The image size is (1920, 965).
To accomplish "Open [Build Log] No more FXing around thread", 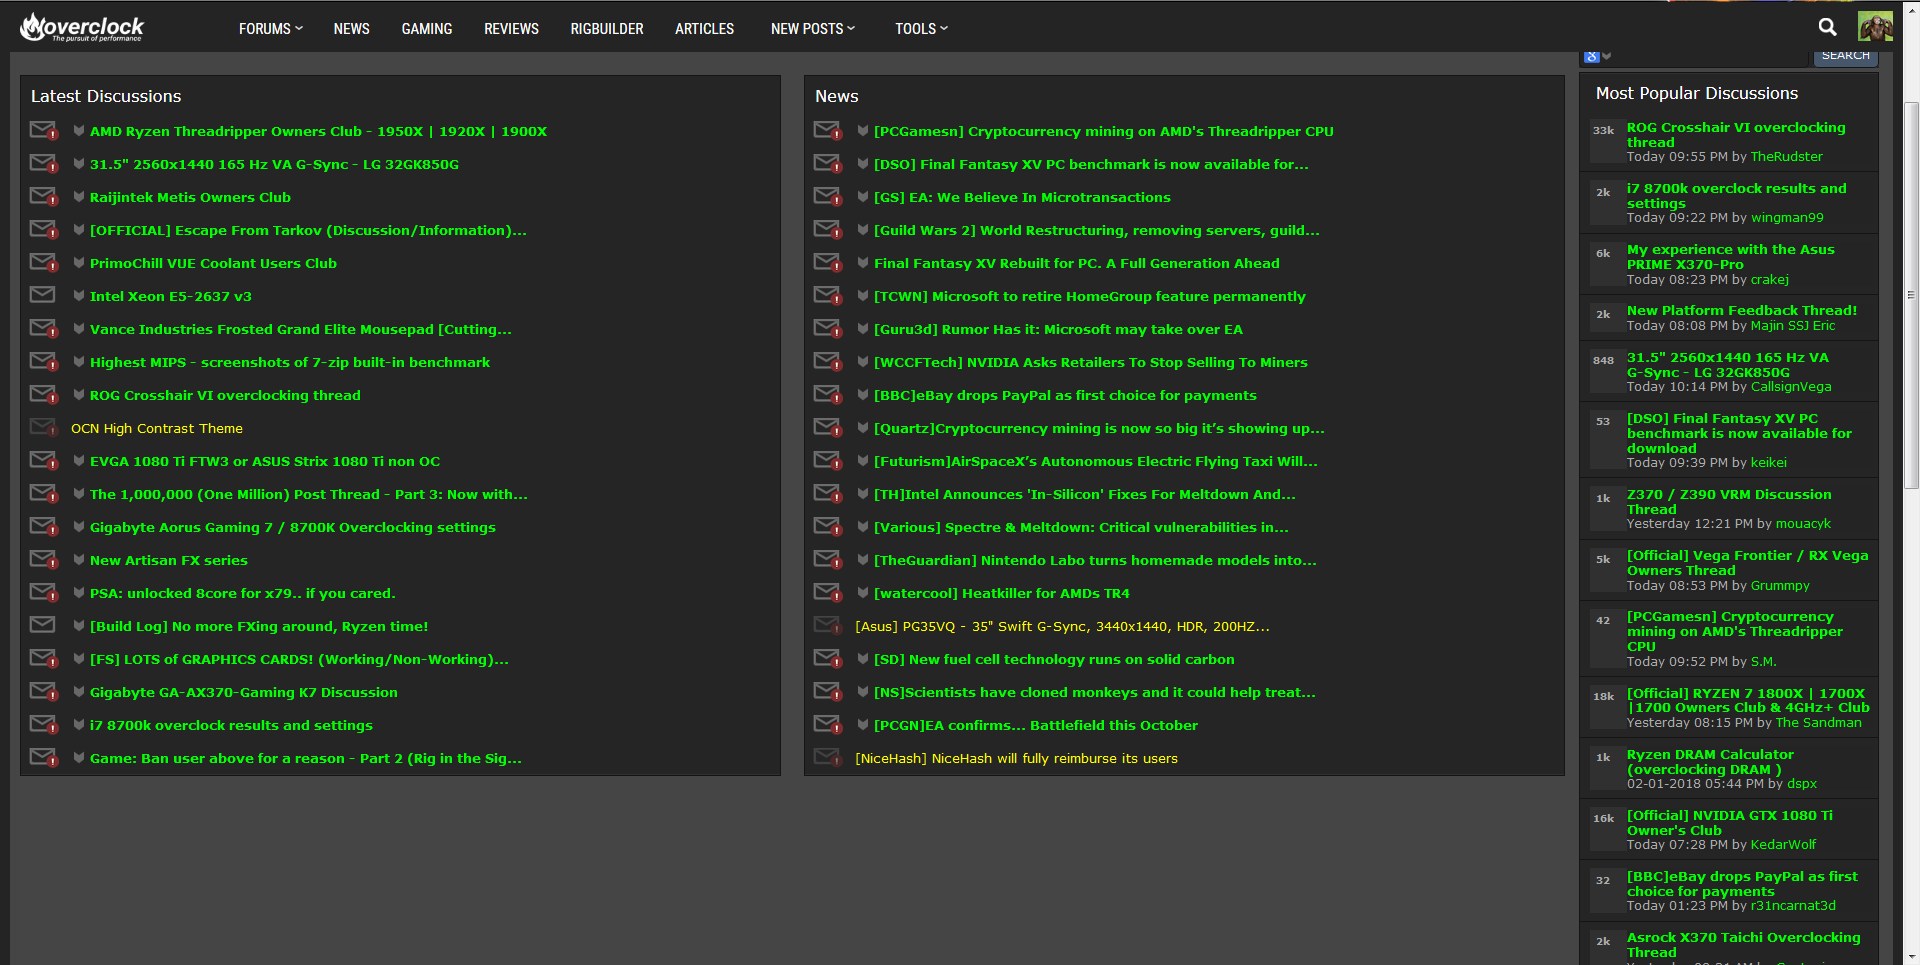I will 259,626.
